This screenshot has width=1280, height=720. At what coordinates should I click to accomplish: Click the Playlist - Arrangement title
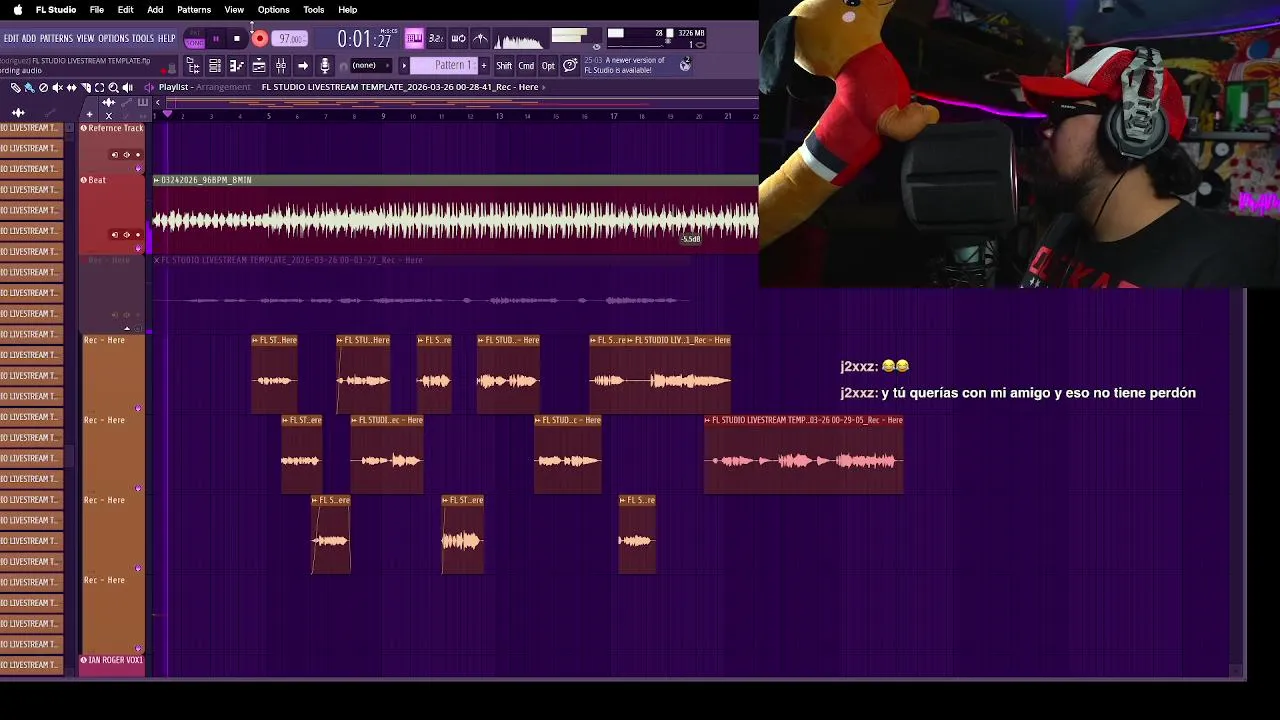pos(204,87)
